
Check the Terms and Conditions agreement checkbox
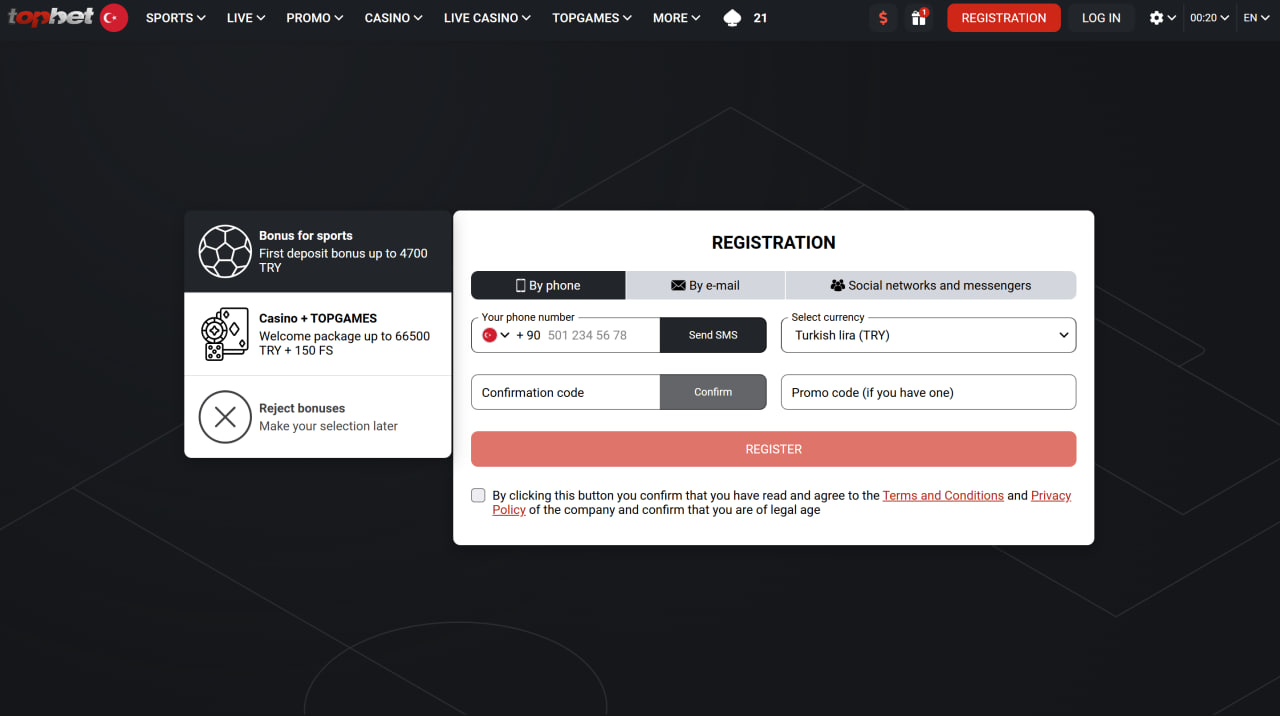coord(478,496)
